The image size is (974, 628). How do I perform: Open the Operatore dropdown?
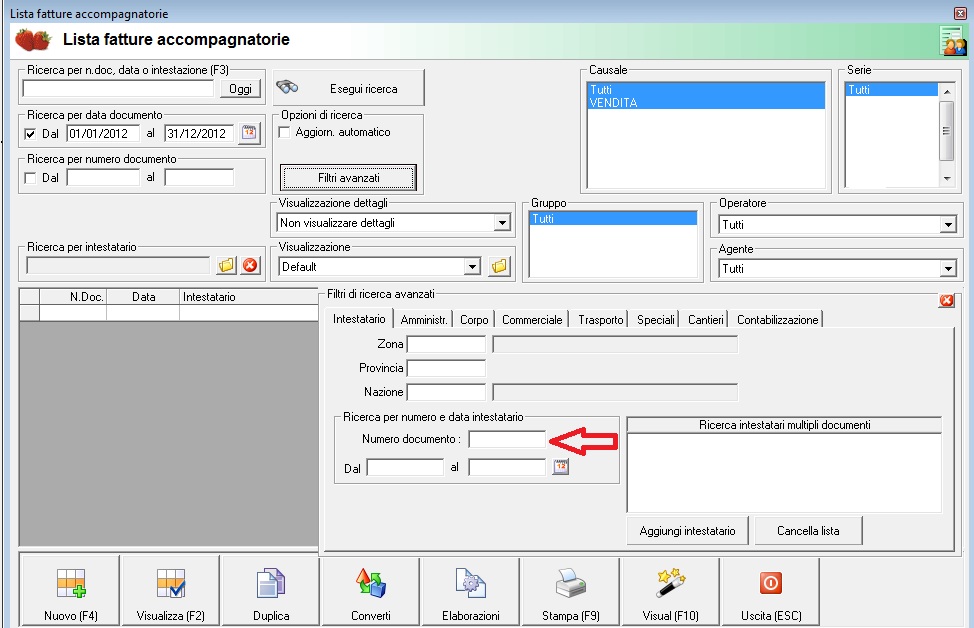[x=947, y=225]
